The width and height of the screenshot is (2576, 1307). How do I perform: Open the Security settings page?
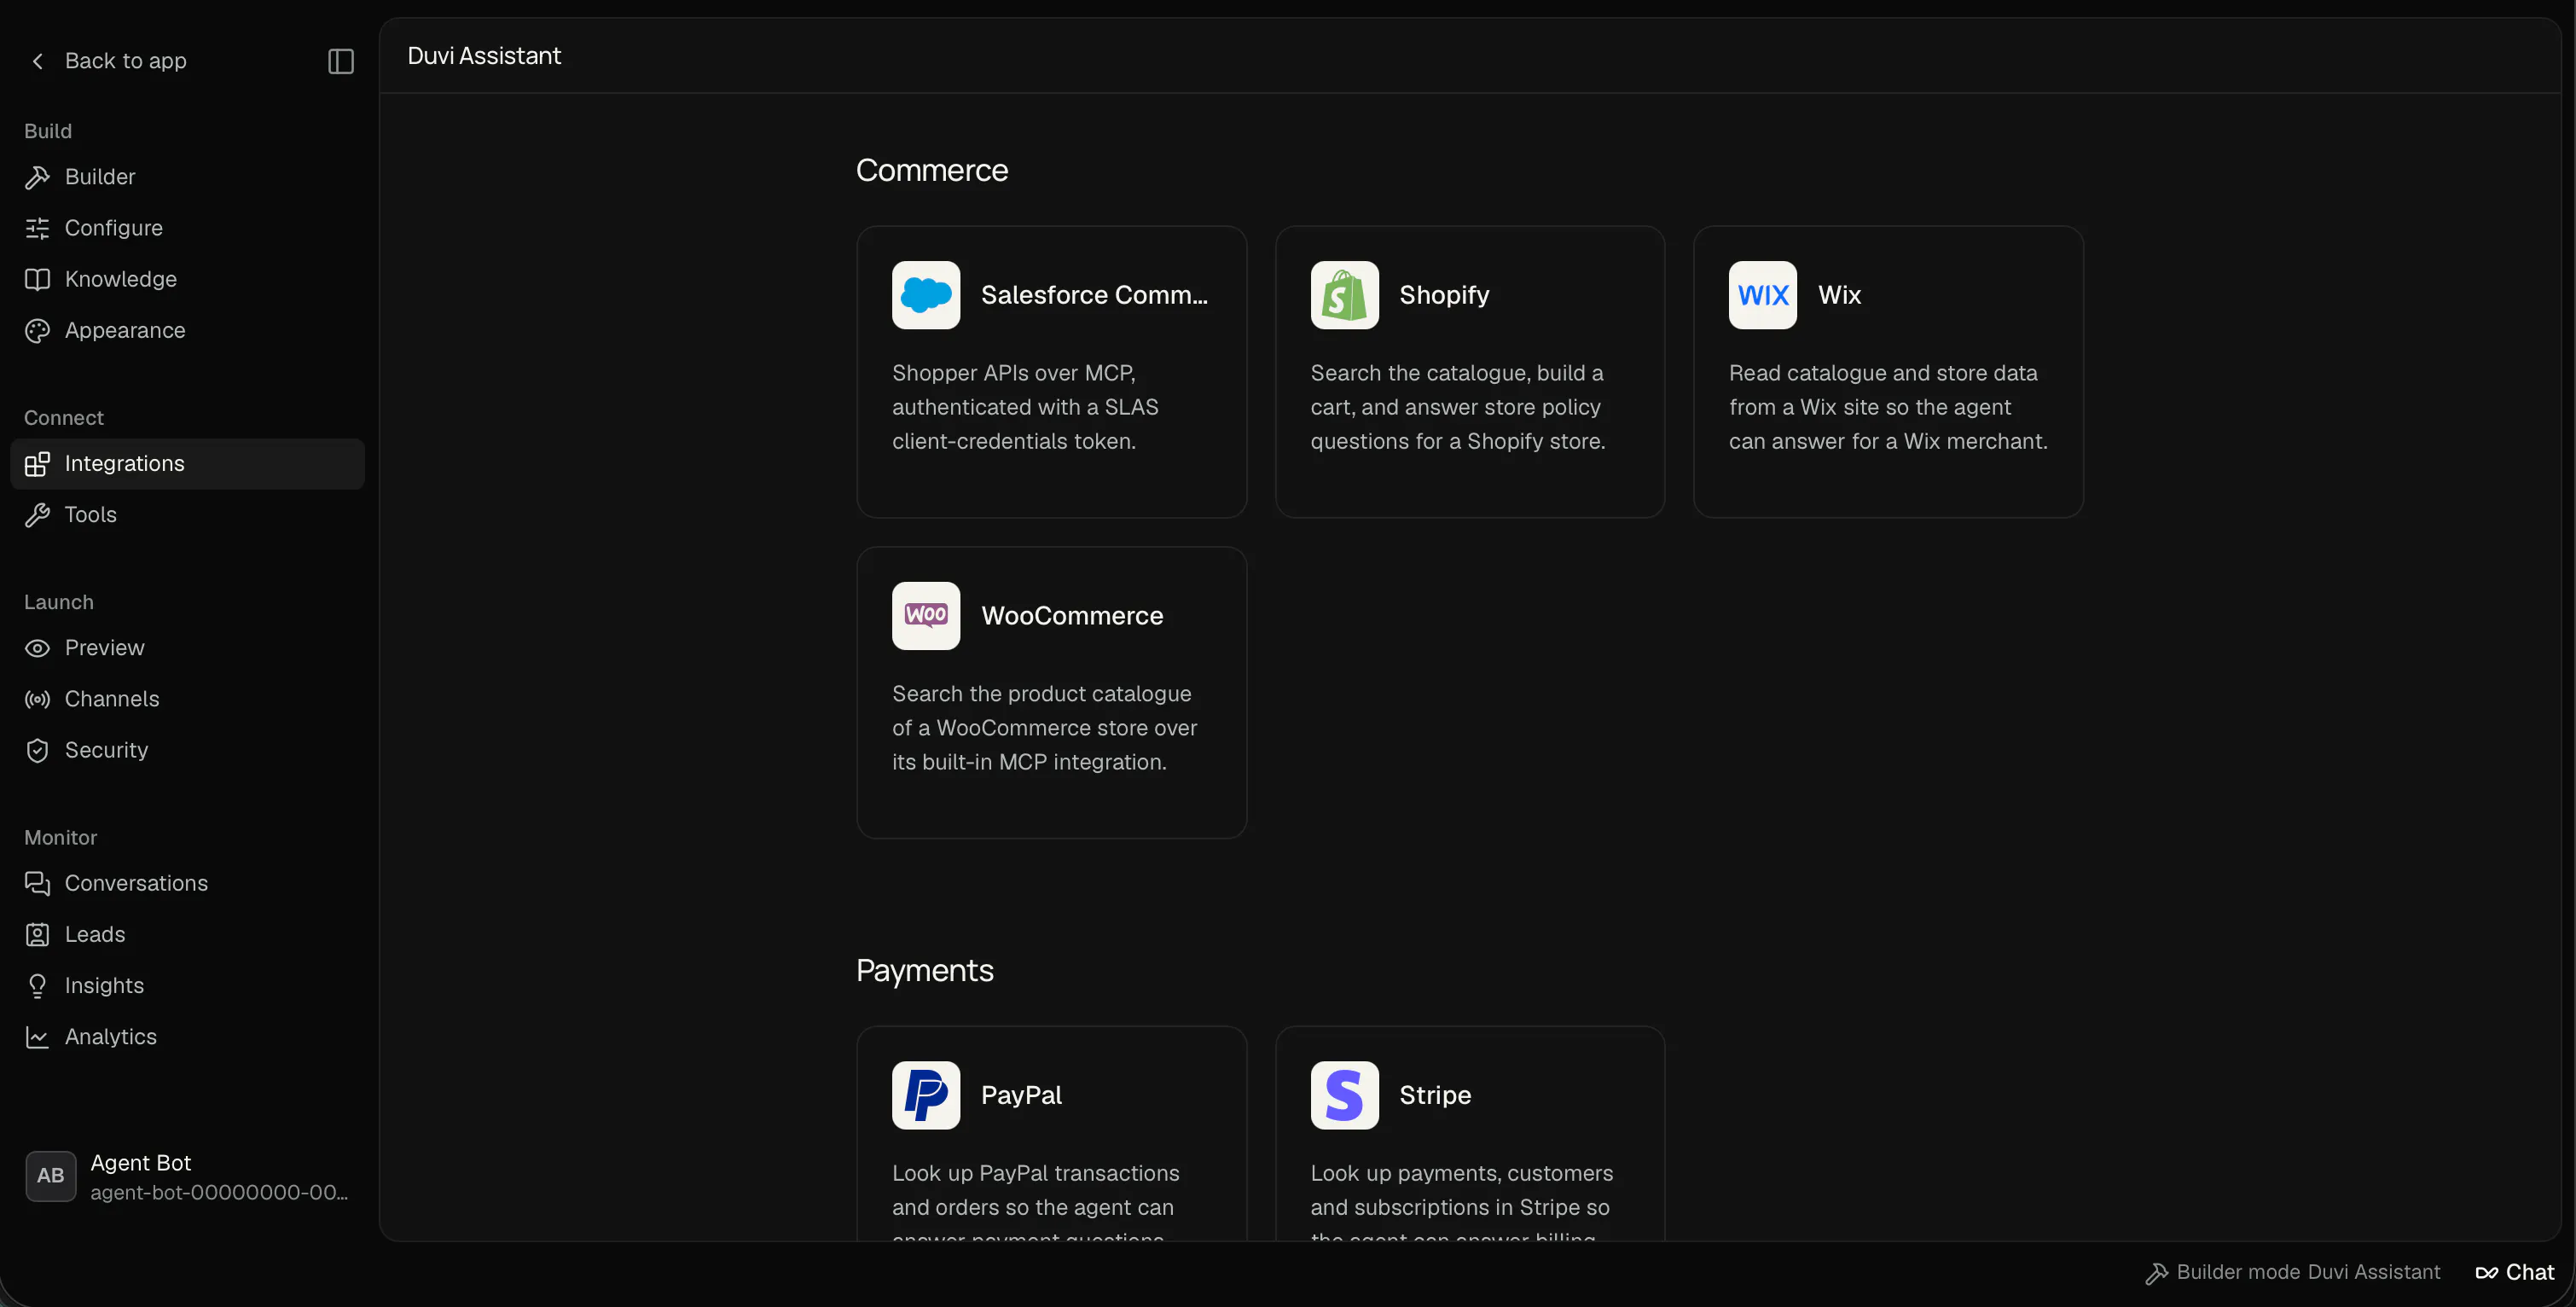point(187,750)
